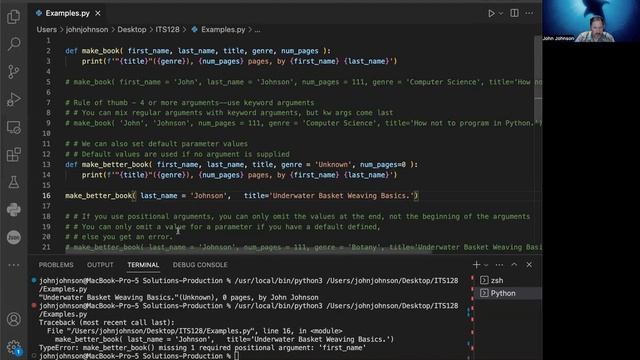Close the terminal panel
Image resolution: width=640 pixels, height=360 pixels.
(x=529, y=265)
